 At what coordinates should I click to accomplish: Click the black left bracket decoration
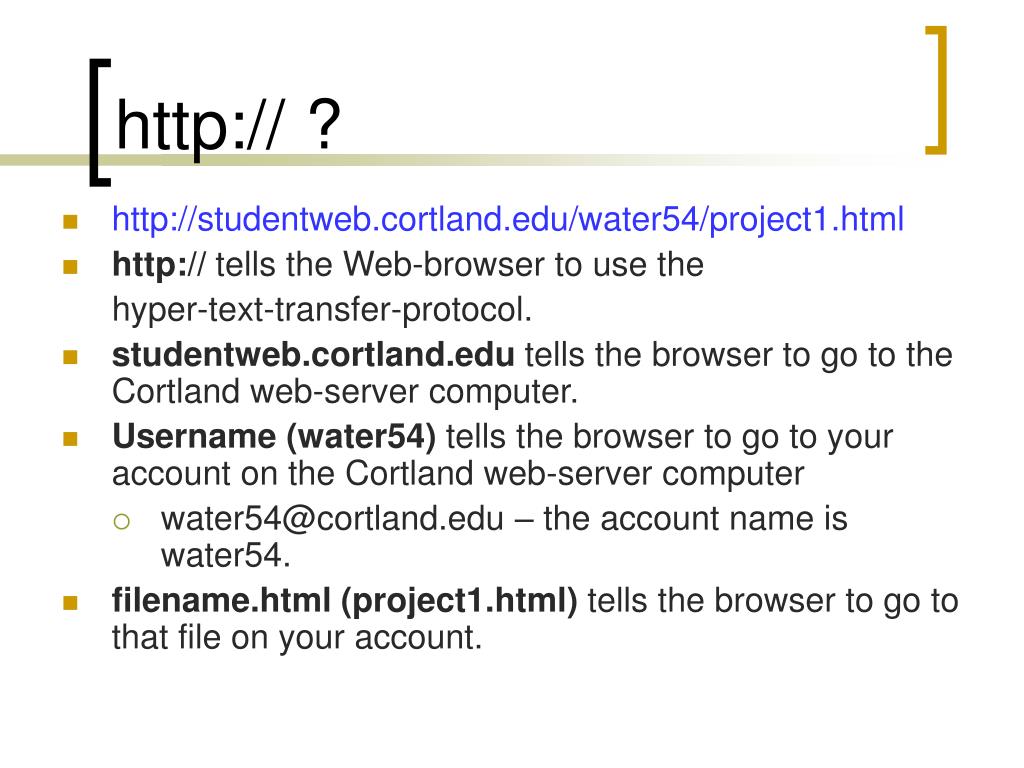100,122
